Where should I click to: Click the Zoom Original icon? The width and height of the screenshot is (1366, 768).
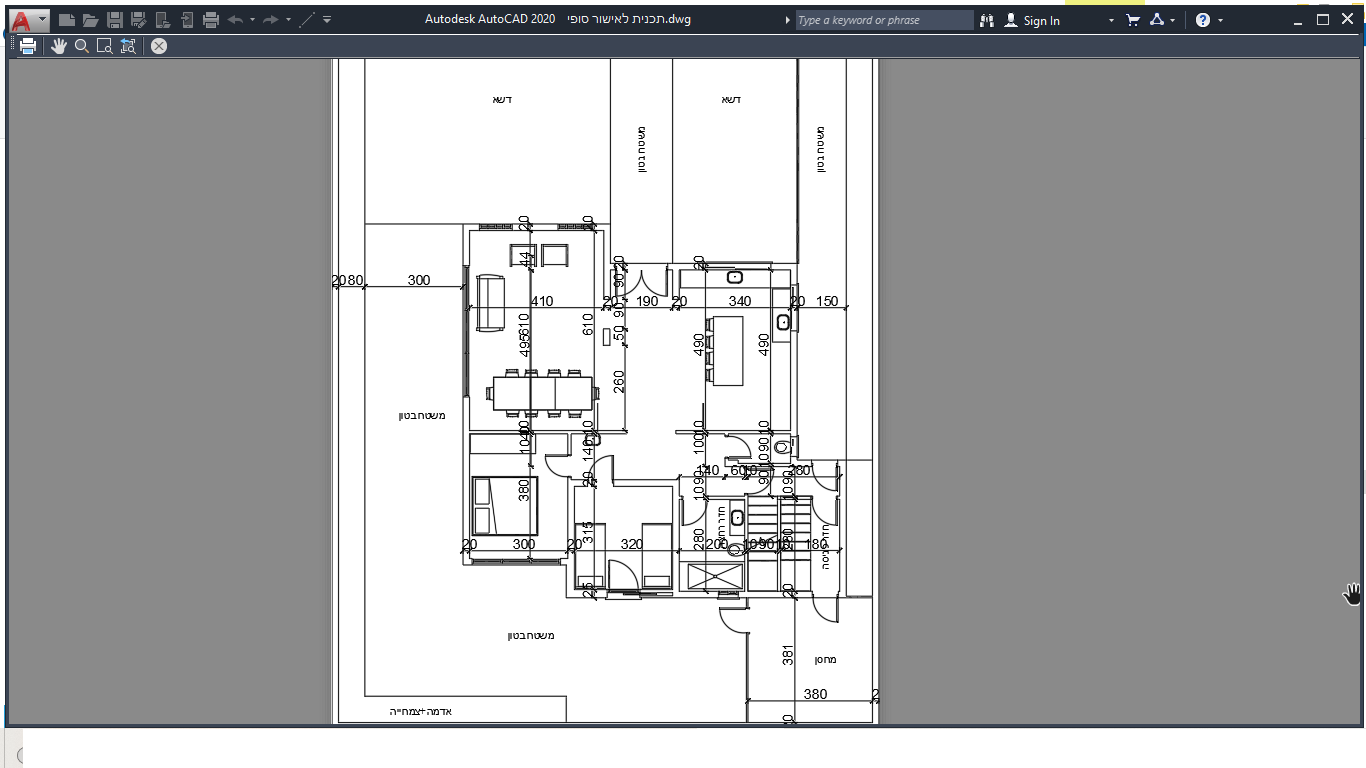(x=128, y=46)
